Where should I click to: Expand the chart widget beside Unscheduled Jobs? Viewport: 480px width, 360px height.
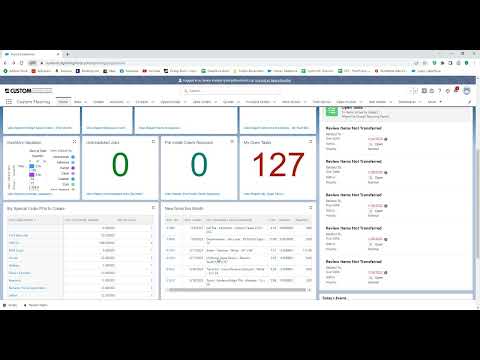74,142
